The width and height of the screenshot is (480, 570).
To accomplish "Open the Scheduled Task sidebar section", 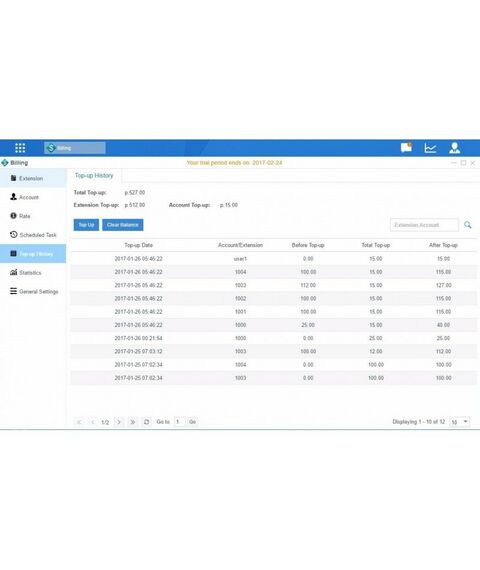I will click(x=33, y=235).
